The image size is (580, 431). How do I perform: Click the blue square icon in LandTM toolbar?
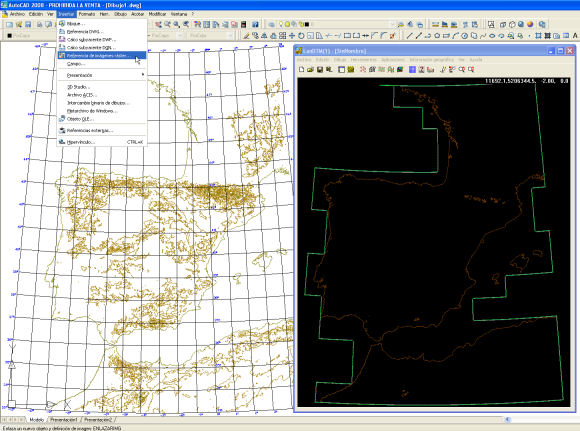click(x=412, y=69)
